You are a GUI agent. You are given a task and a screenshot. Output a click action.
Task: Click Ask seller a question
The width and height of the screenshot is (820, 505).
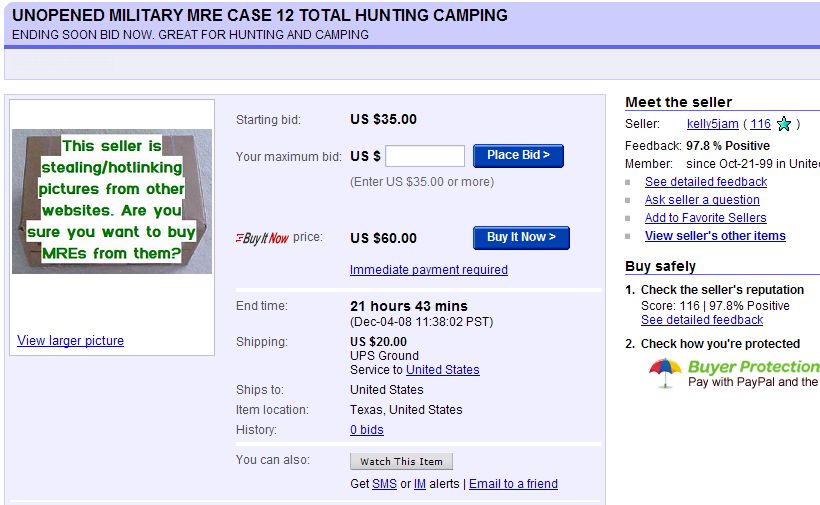[x=702, y=200]
